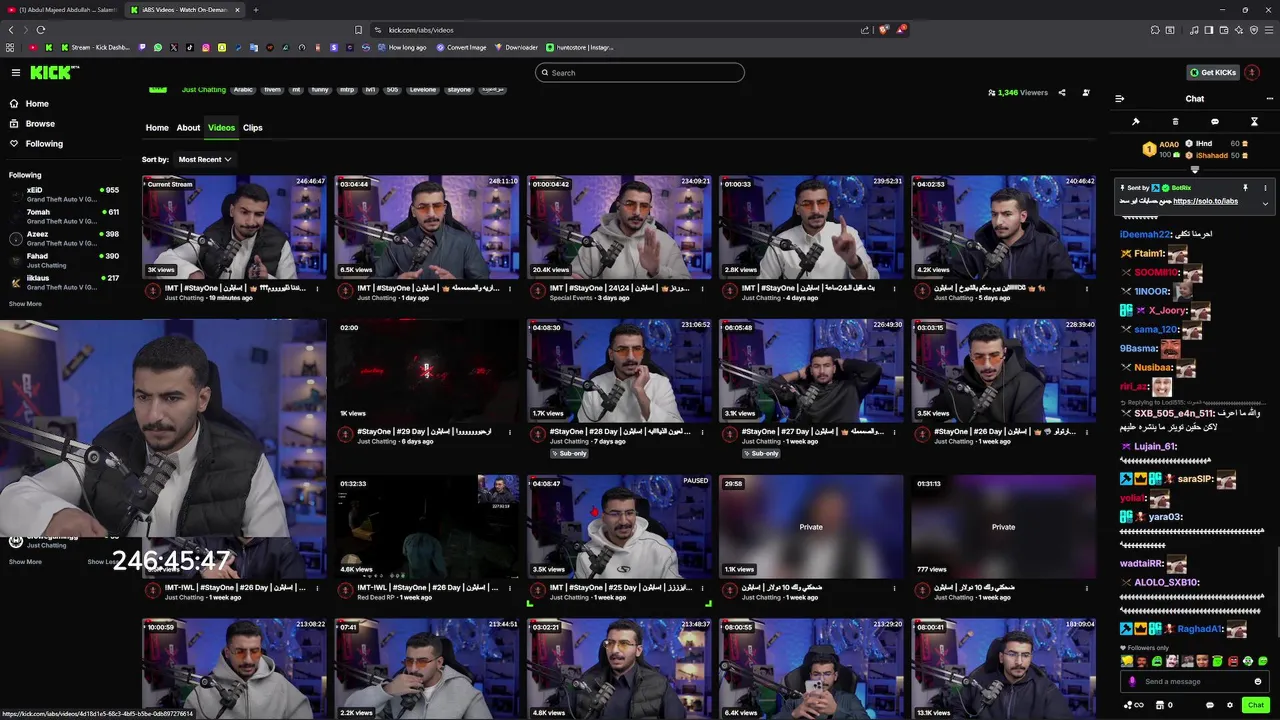Expand the pinned message with chevron

[x=1265, y=203]
